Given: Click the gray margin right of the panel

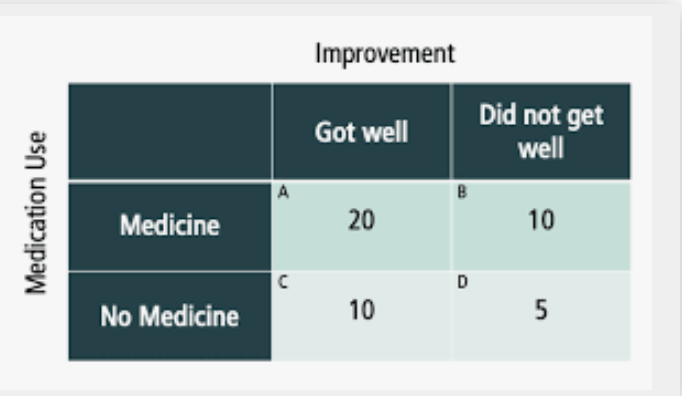Looking at the screenshot, I should coord(667,200).
